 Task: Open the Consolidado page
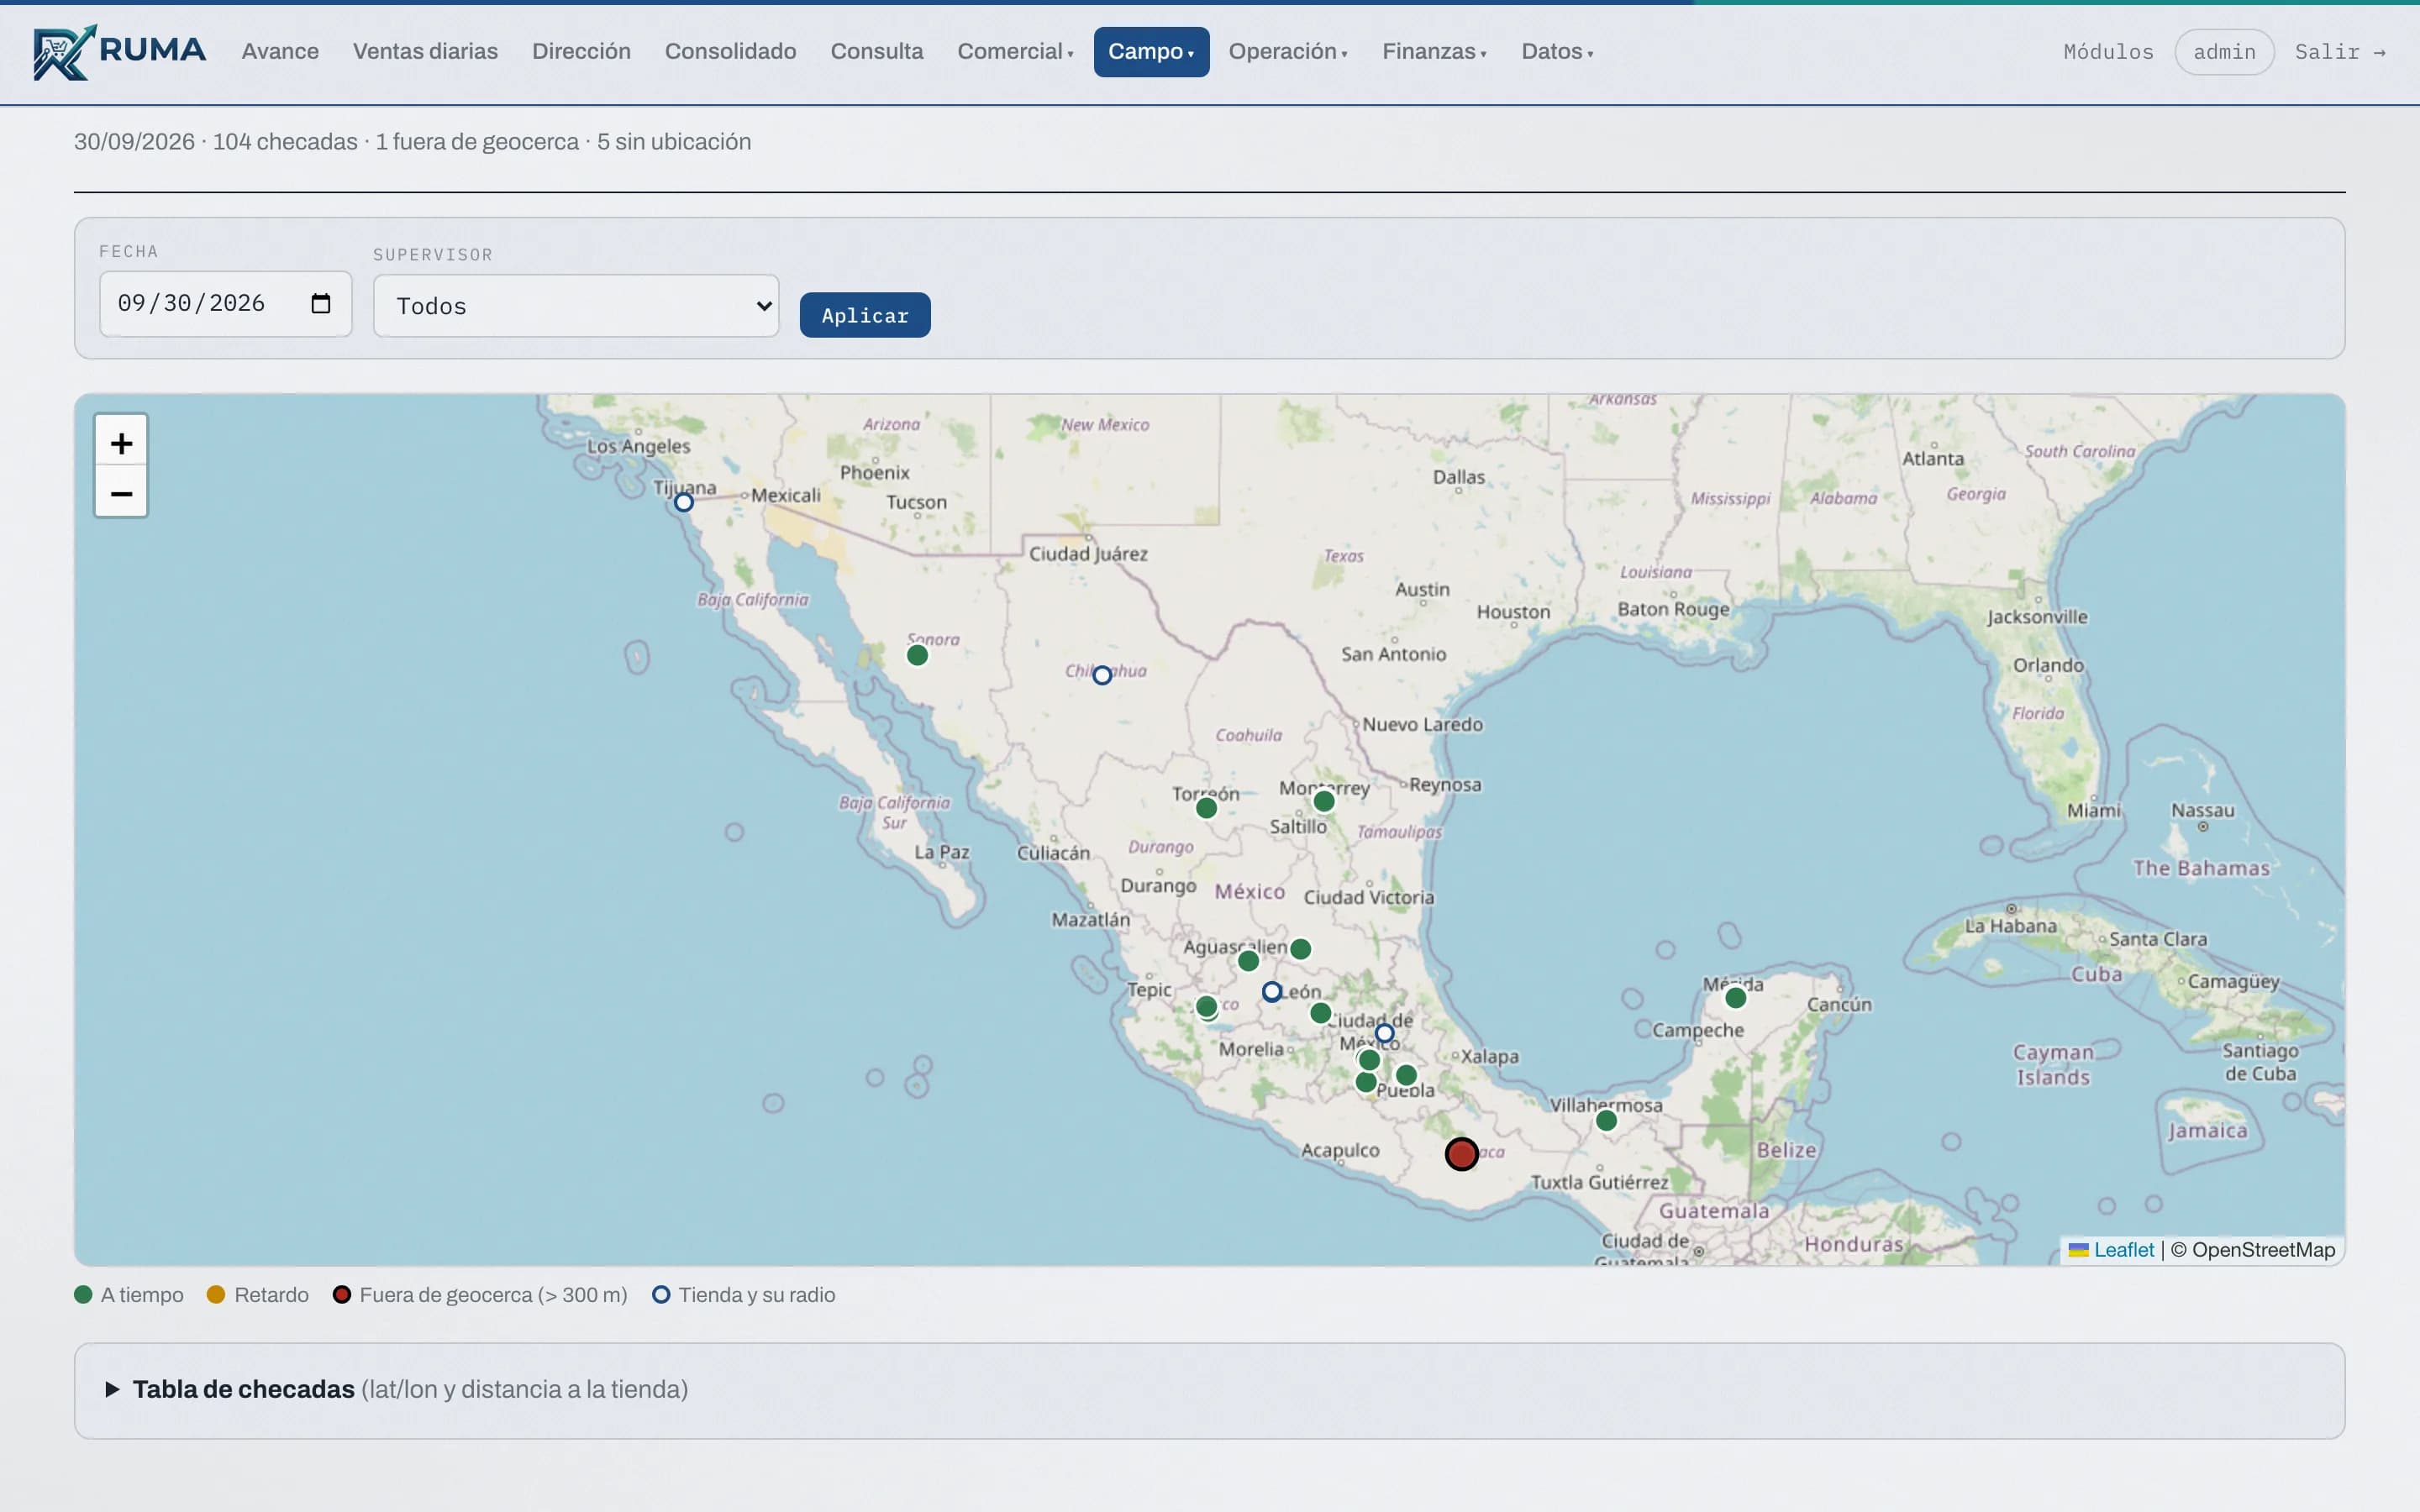click(x=730, y=52)
